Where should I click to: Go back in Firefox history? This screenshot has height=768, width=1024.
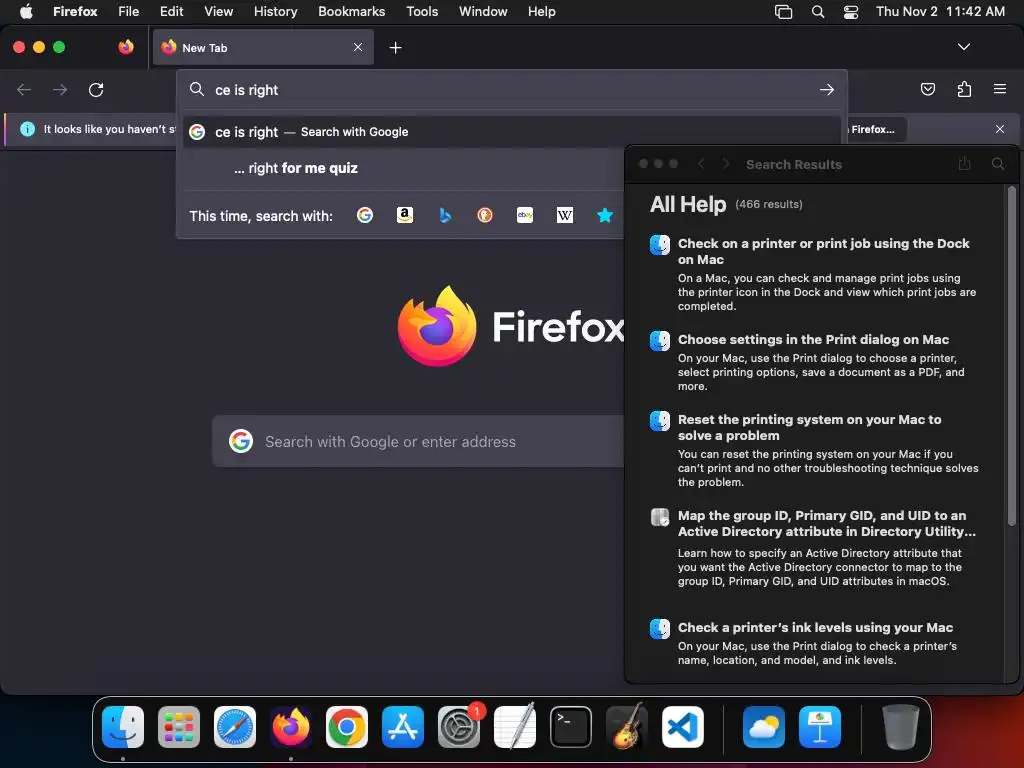click(24, 89)
